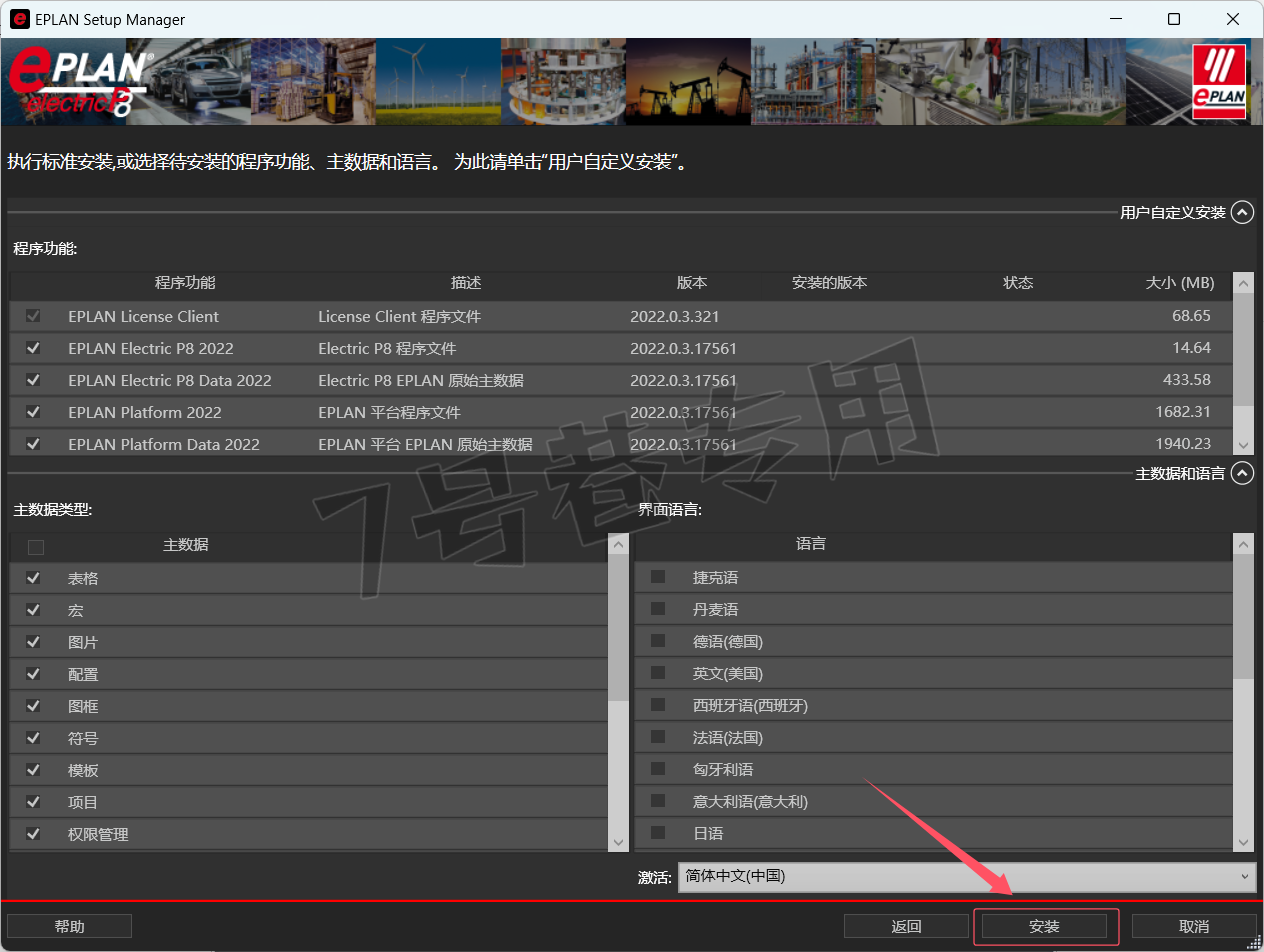Enable the 匈牙利语 language checkbox
Viewport: 1264px width, 952px height.
click(x=658, y=769)
